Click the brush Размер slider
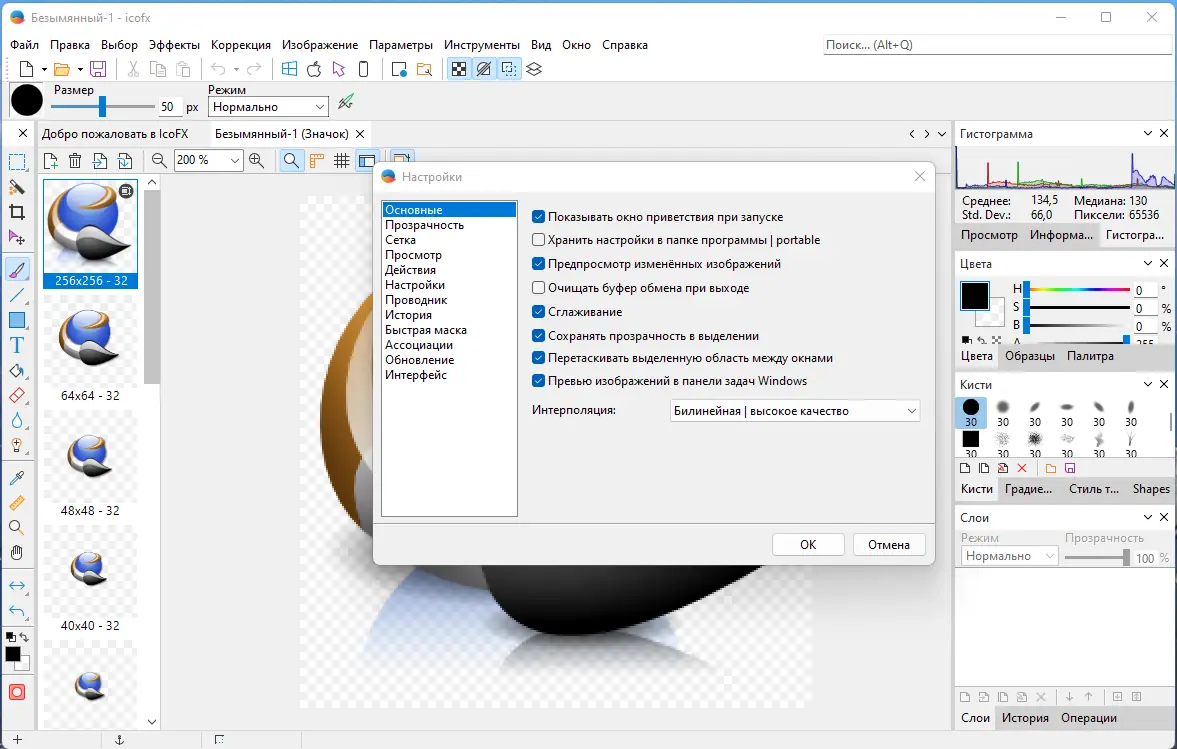1177x749 pixels. (x=103, y=107)
